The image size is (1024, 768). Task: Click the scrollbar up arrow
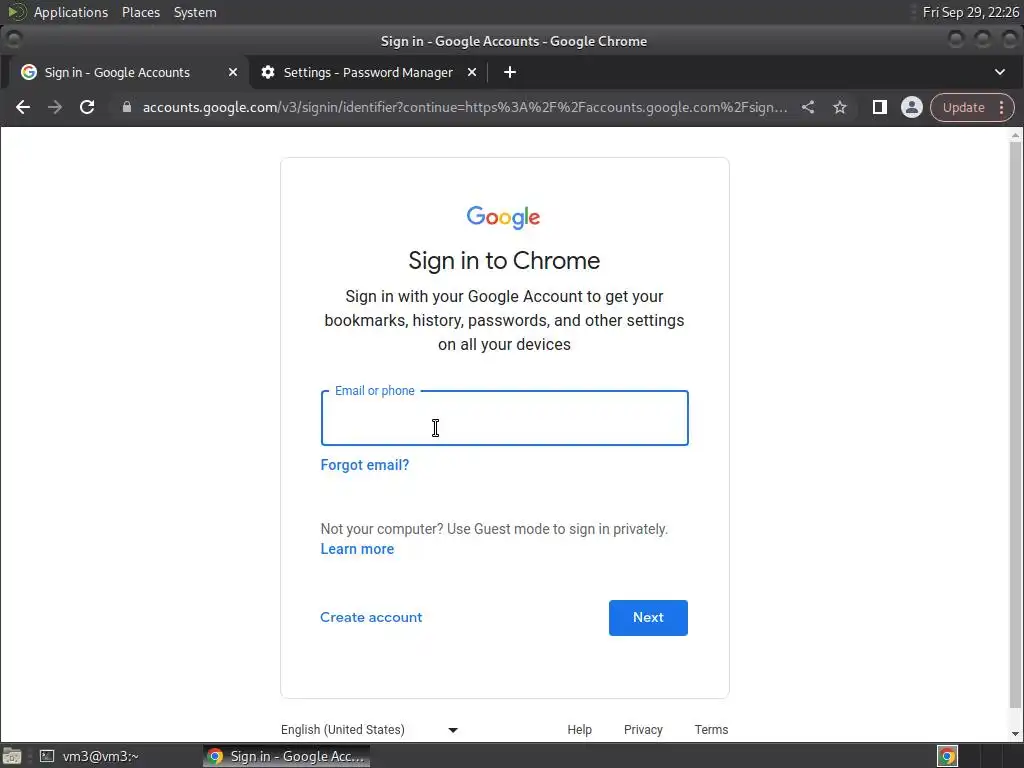[x=1015, y=136]
